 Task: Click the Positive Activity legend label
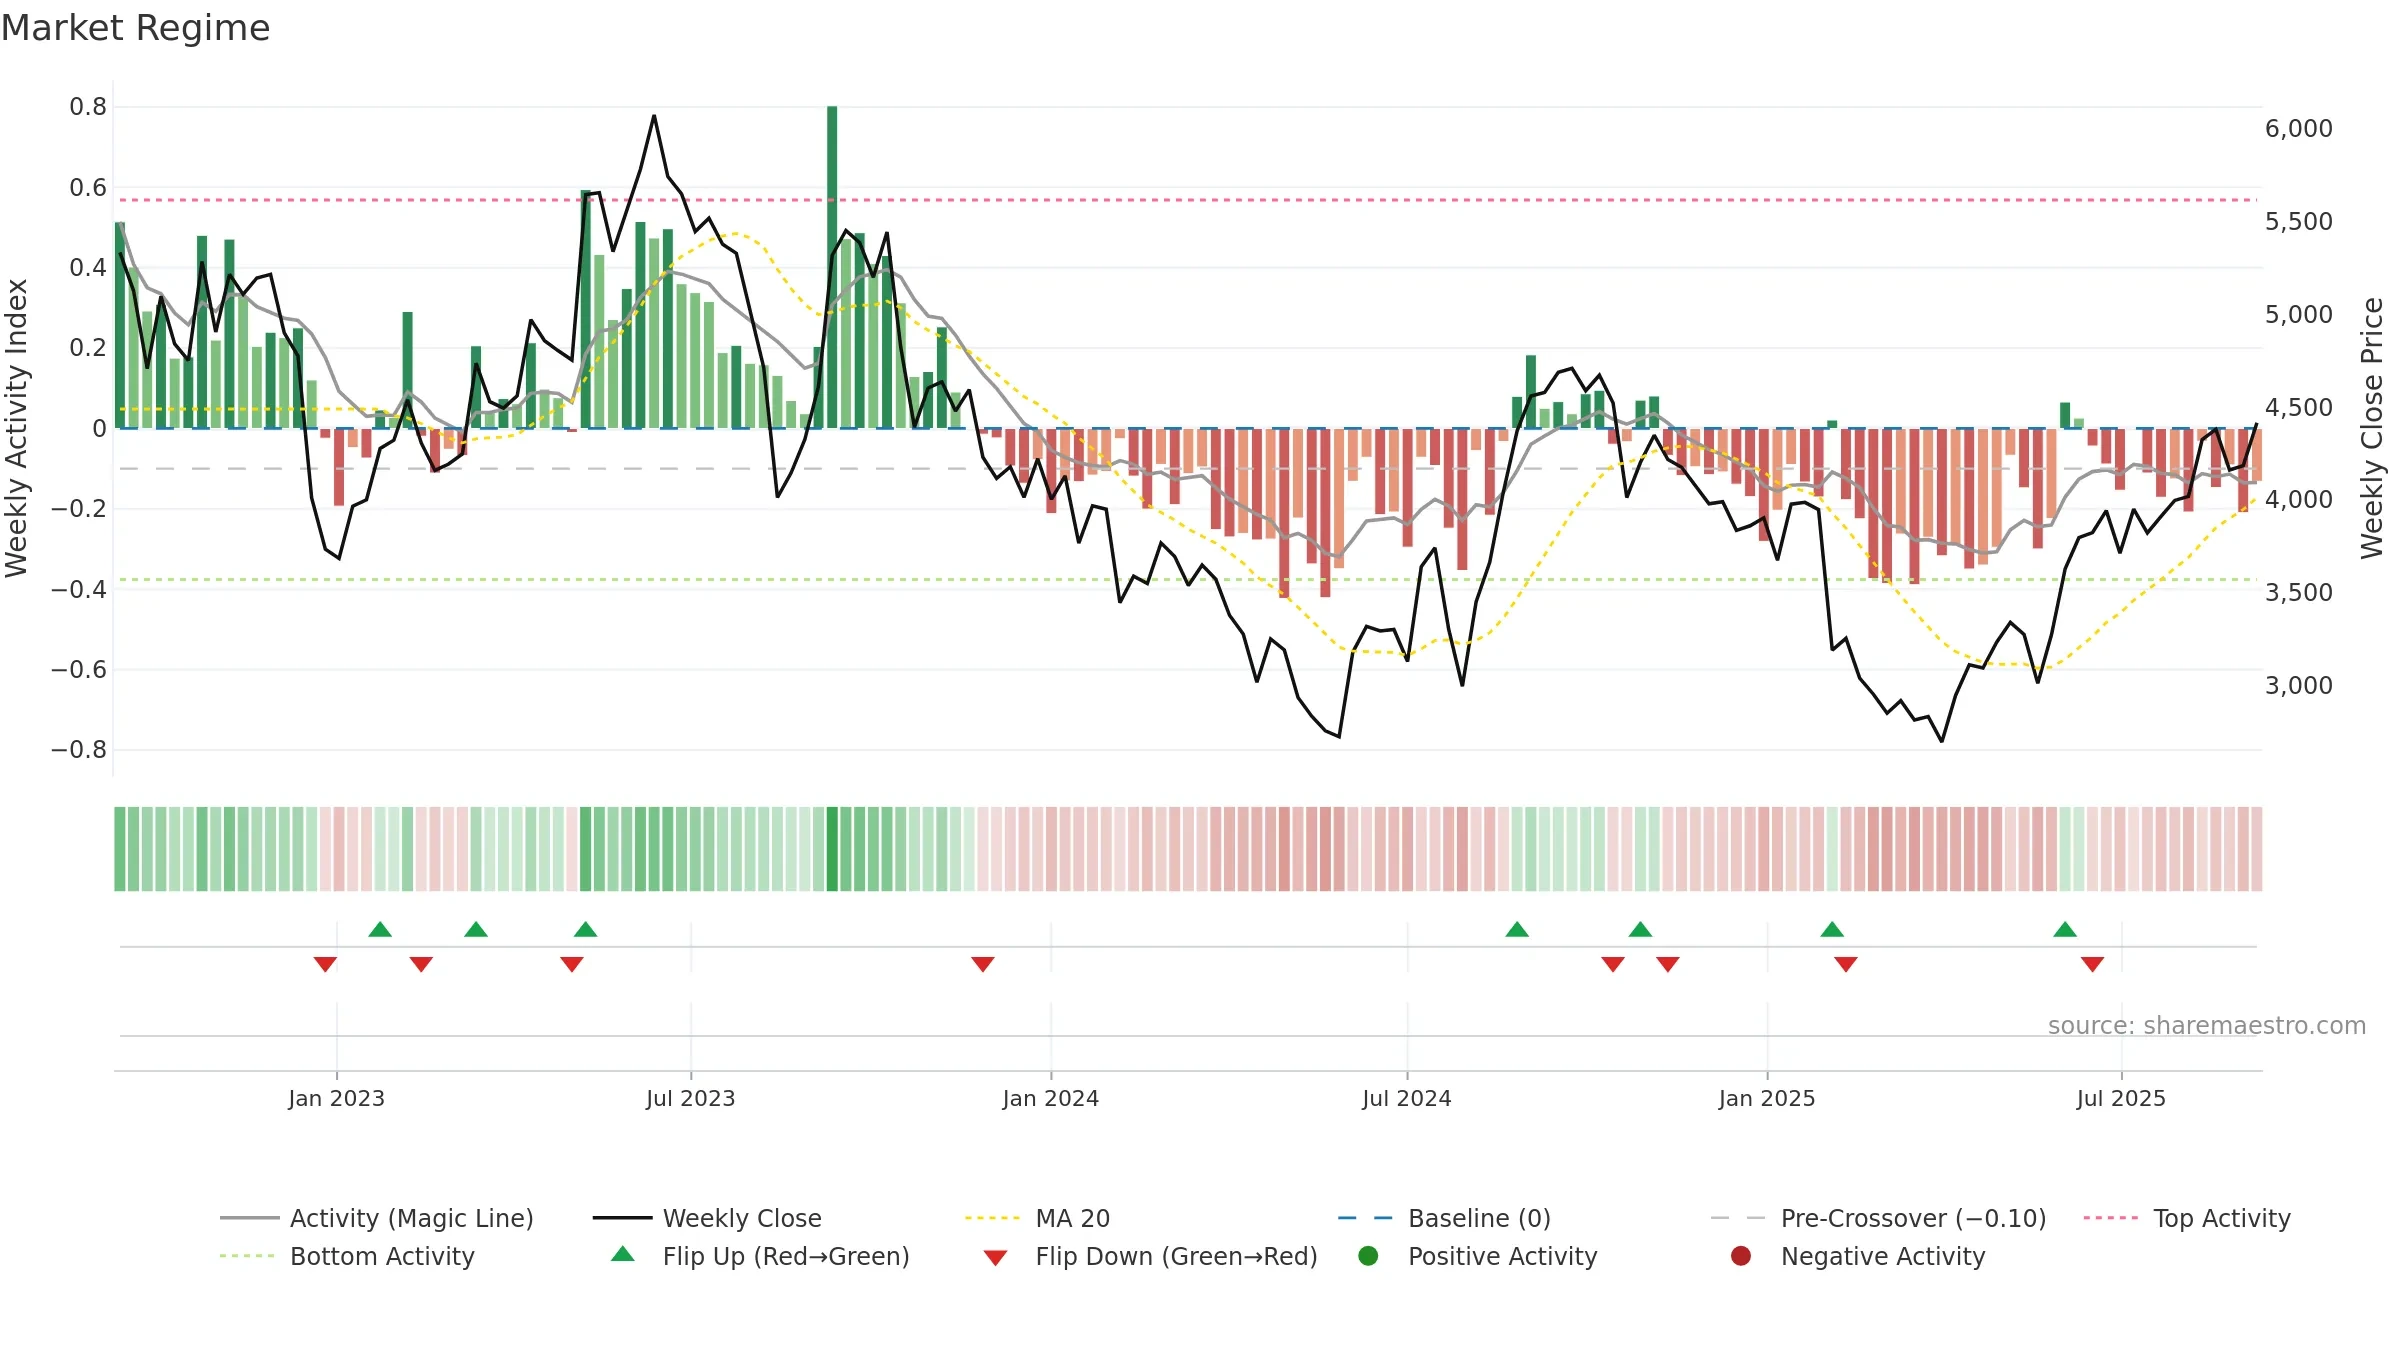1502,1256
